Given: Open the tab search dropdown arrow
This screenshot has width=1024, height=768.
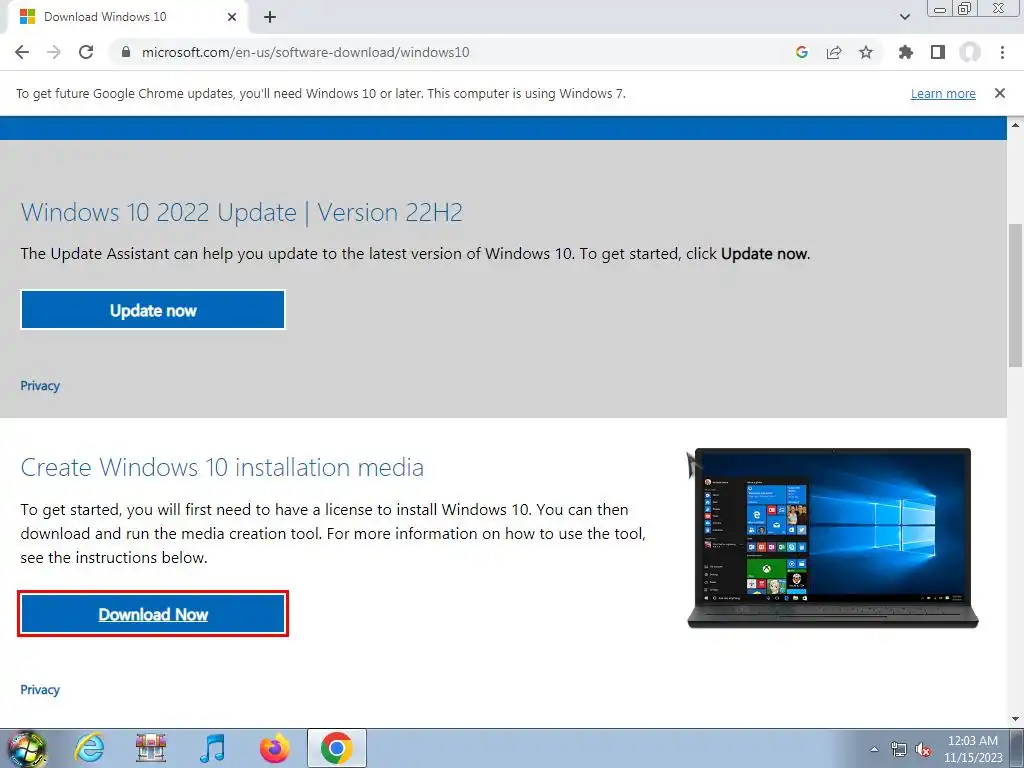Looking at the screenshot, I should click(904, 17).
